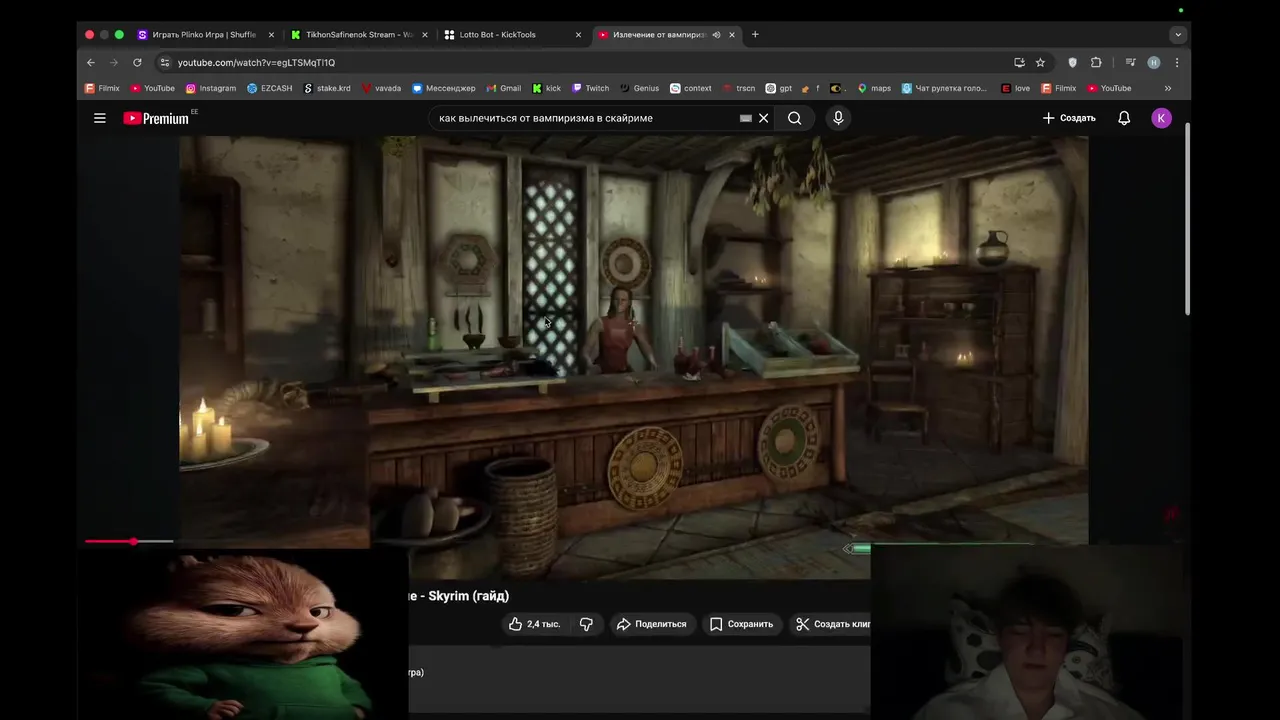Open the maps bookmark

click(874, 88)
